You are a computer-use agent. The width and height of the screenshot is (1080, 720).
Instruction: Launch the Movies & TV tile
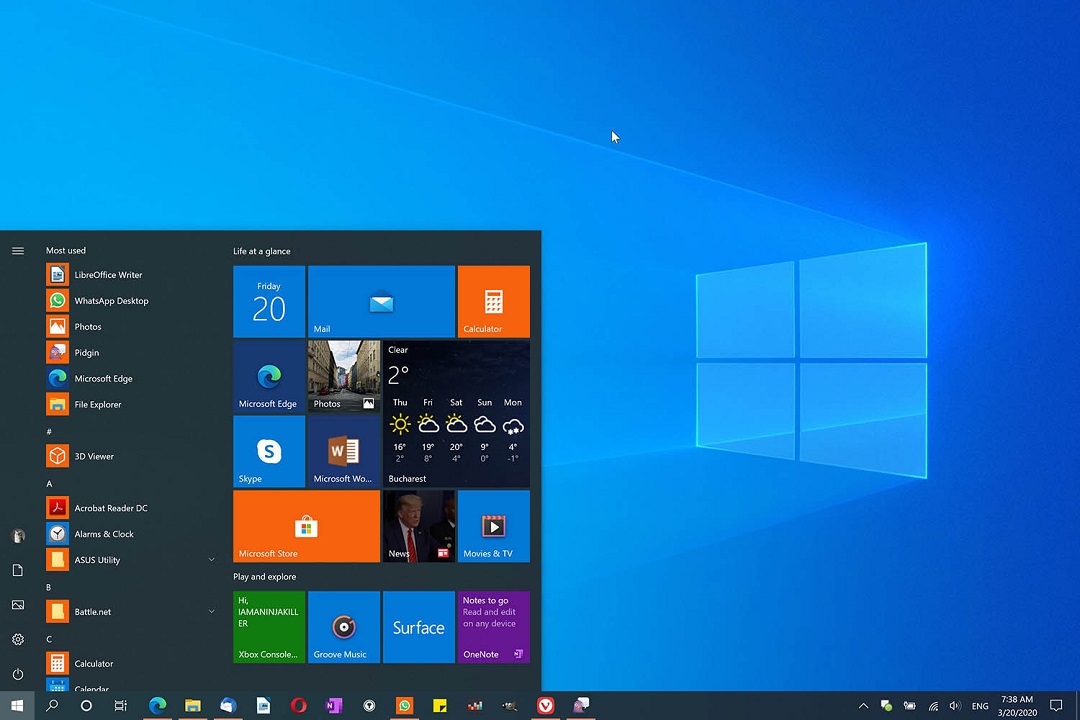493,526
